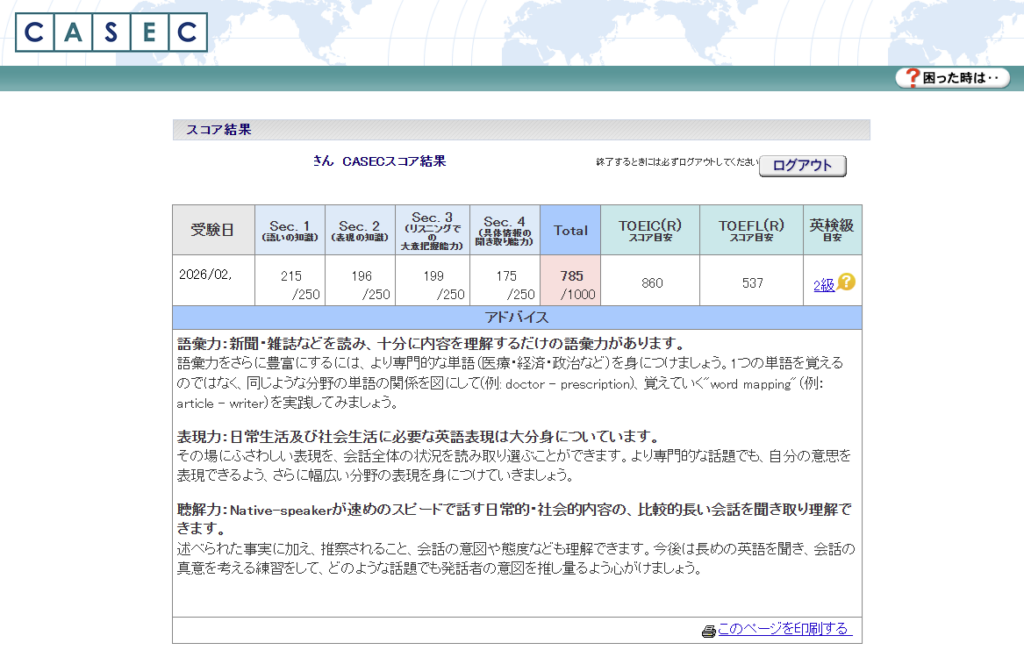Click the スコア結果 title bar
The height and width of the screenshot is (650, 1024).
521,130
